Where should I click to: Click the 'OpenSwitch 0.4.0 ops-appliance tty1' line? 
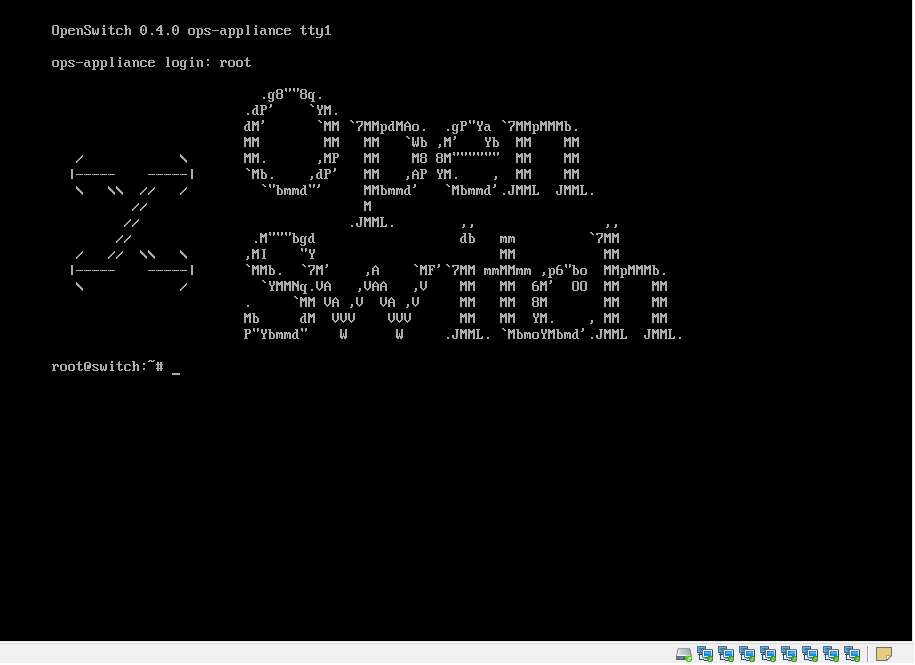pos(191,31)
